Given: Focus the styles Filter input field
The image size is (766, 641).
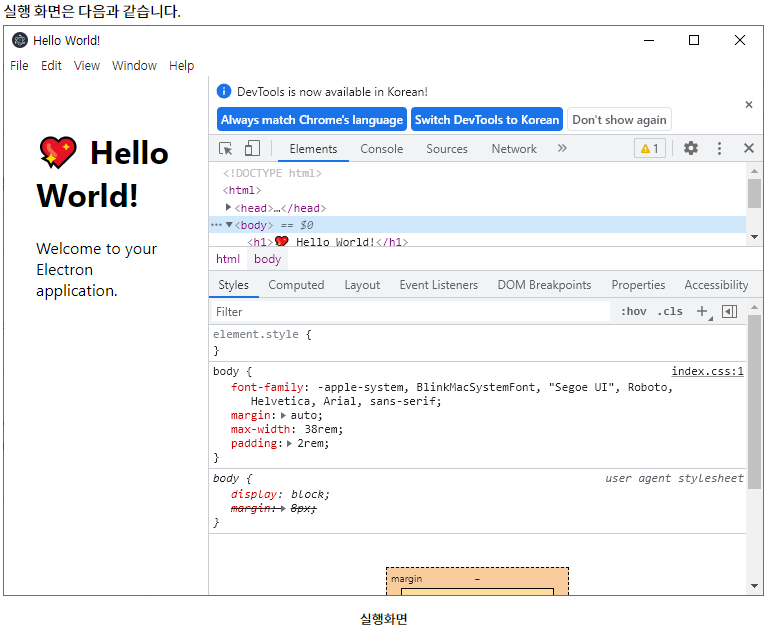Looking at the screenshot, I should click(410, 312).
